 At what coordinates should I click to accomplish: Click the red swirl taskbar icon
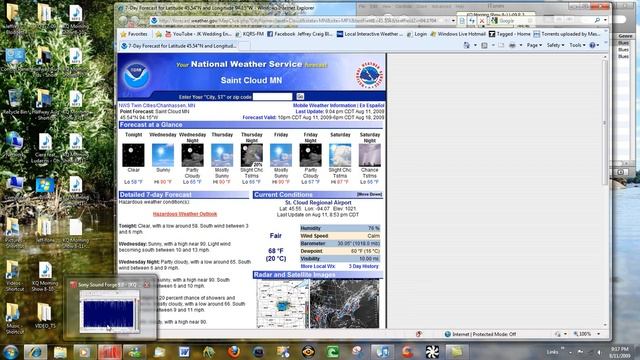[407, 352]
